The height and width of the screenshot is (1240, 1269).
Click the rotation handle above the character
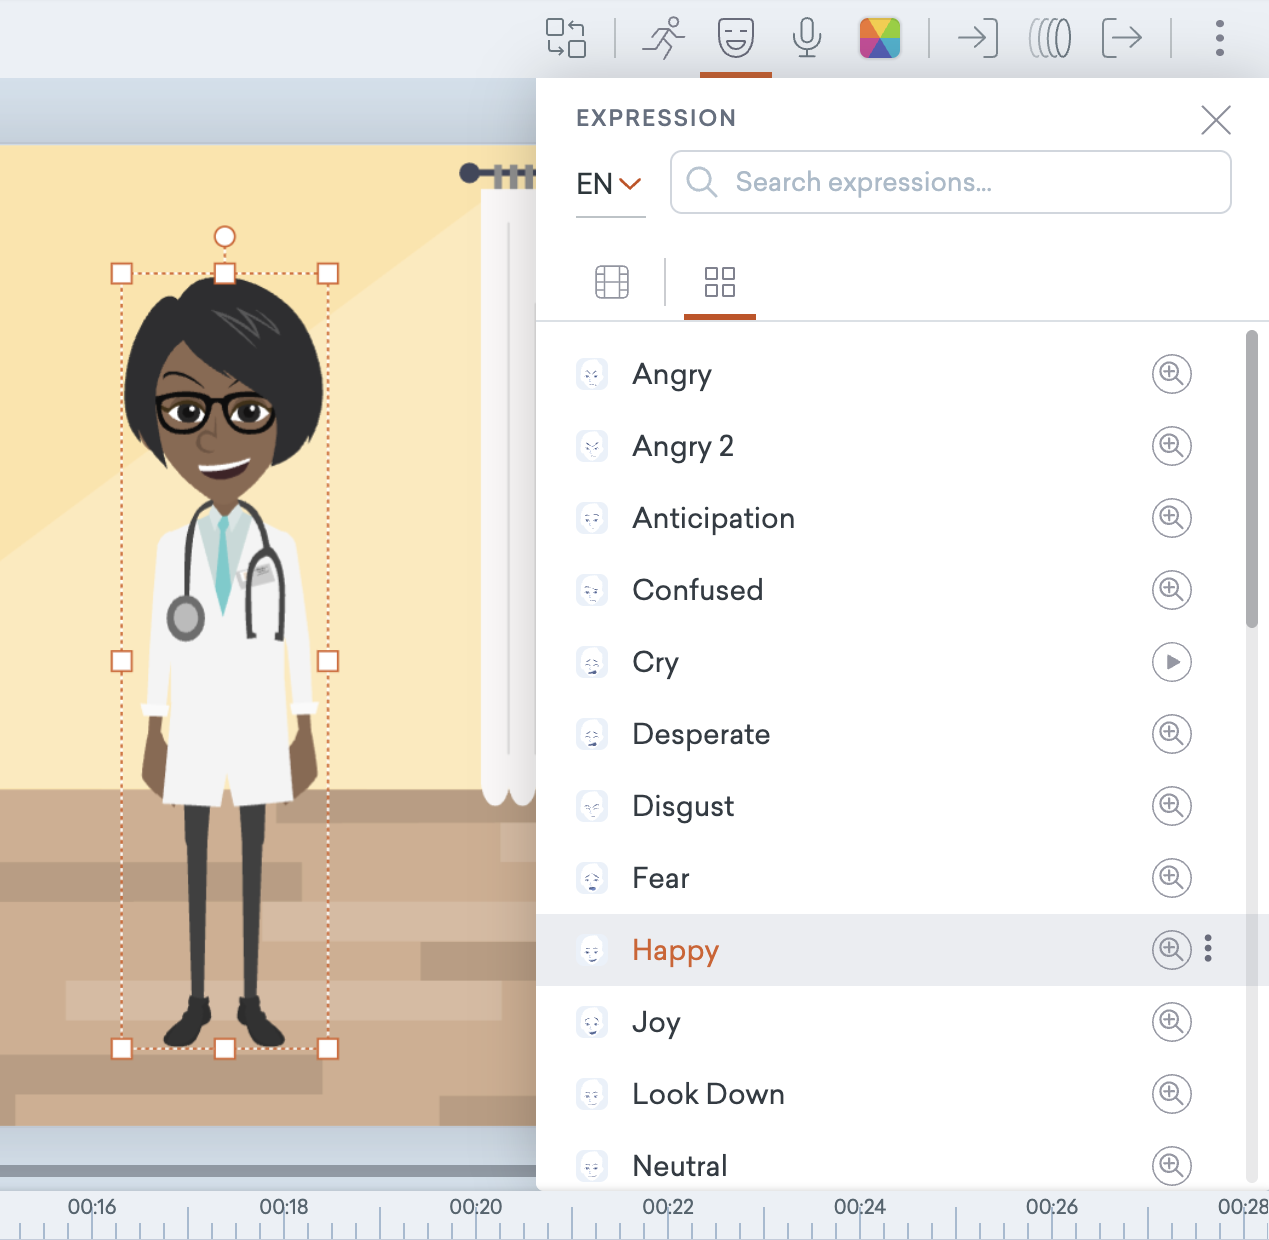tap(225, 236)
